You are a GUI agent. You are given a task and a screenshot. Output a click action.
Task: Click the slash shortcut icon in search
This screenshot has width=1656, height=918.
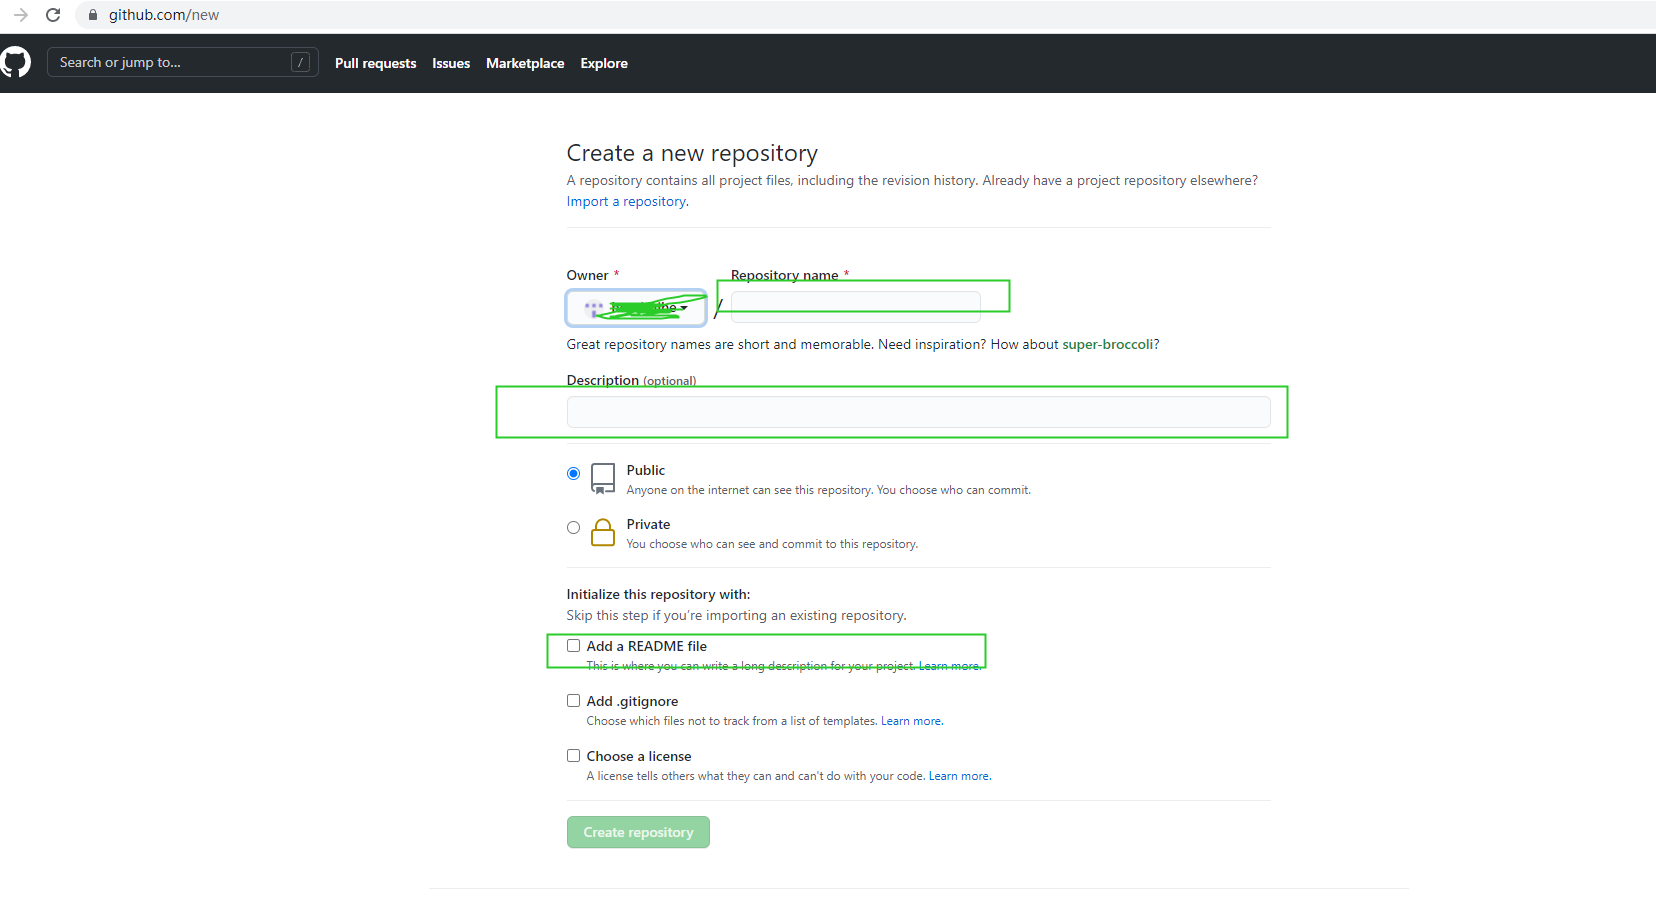pos(300,62)
